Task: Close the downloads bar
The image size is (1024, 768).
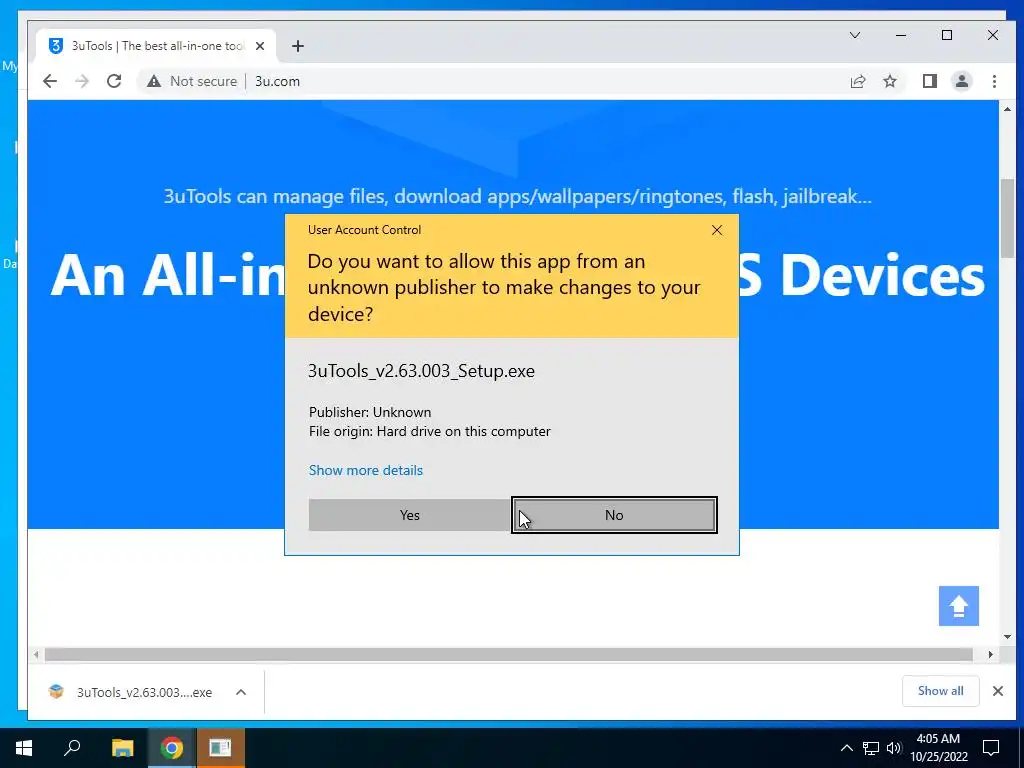Action: click(998, 691)
